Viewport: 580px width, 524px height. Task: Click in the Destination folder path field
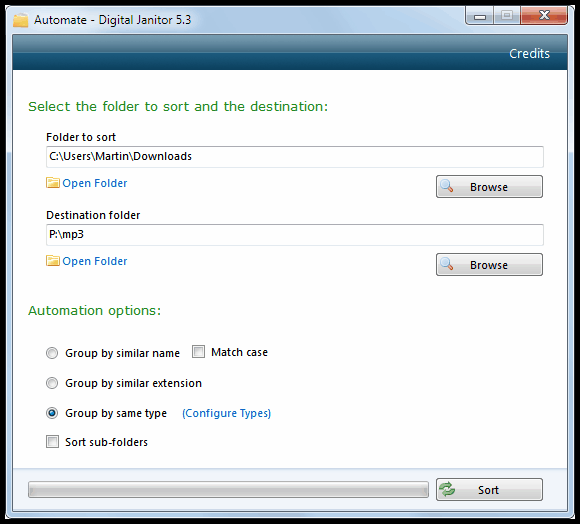coord(295,235)
